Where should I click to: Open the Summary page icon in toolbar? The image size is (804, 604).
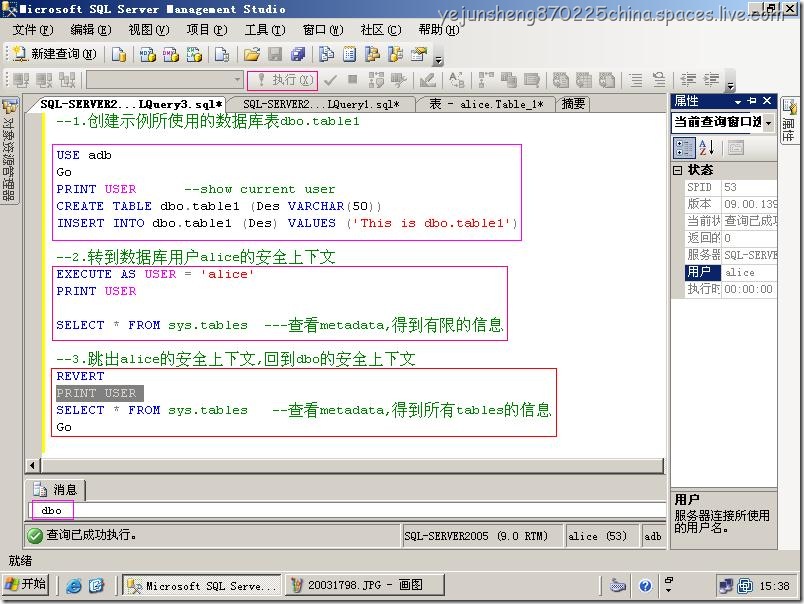tap(349, 54)
